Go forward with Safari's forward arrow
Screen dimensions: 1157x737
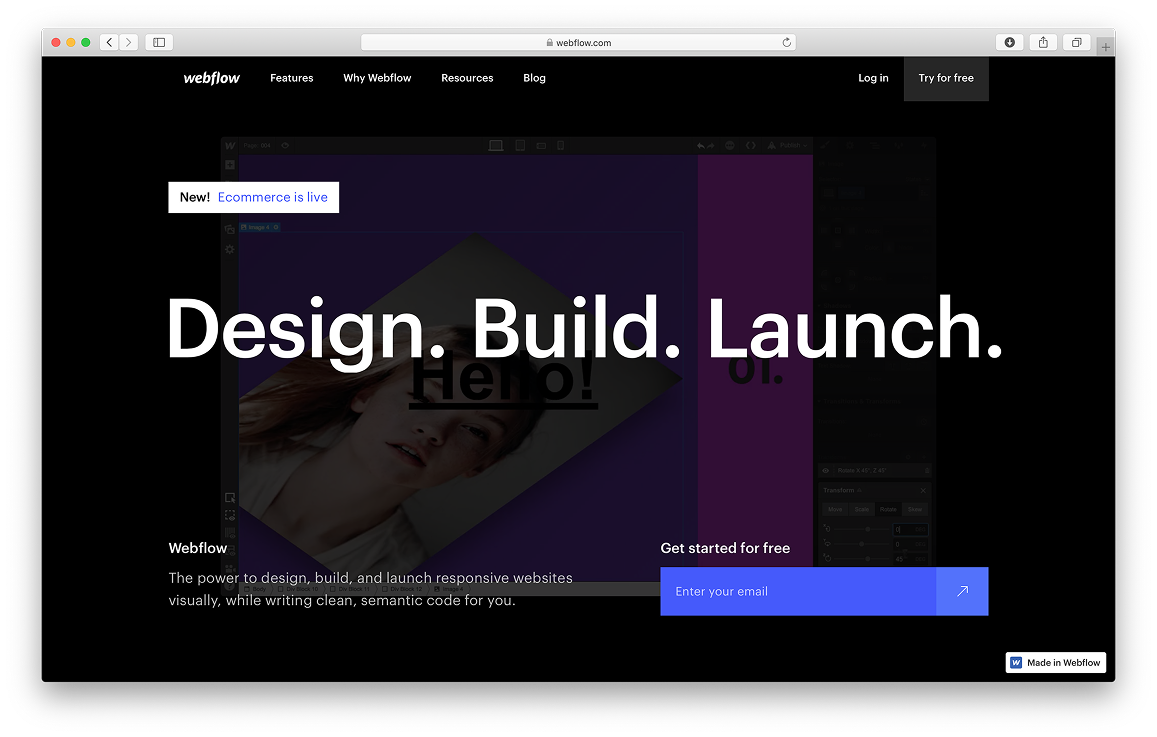128,42
